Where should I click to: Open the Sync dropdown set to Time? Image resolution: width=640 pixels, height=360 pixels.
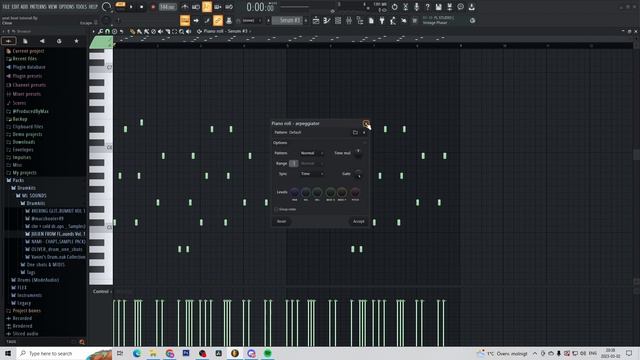tap(312, 174)
